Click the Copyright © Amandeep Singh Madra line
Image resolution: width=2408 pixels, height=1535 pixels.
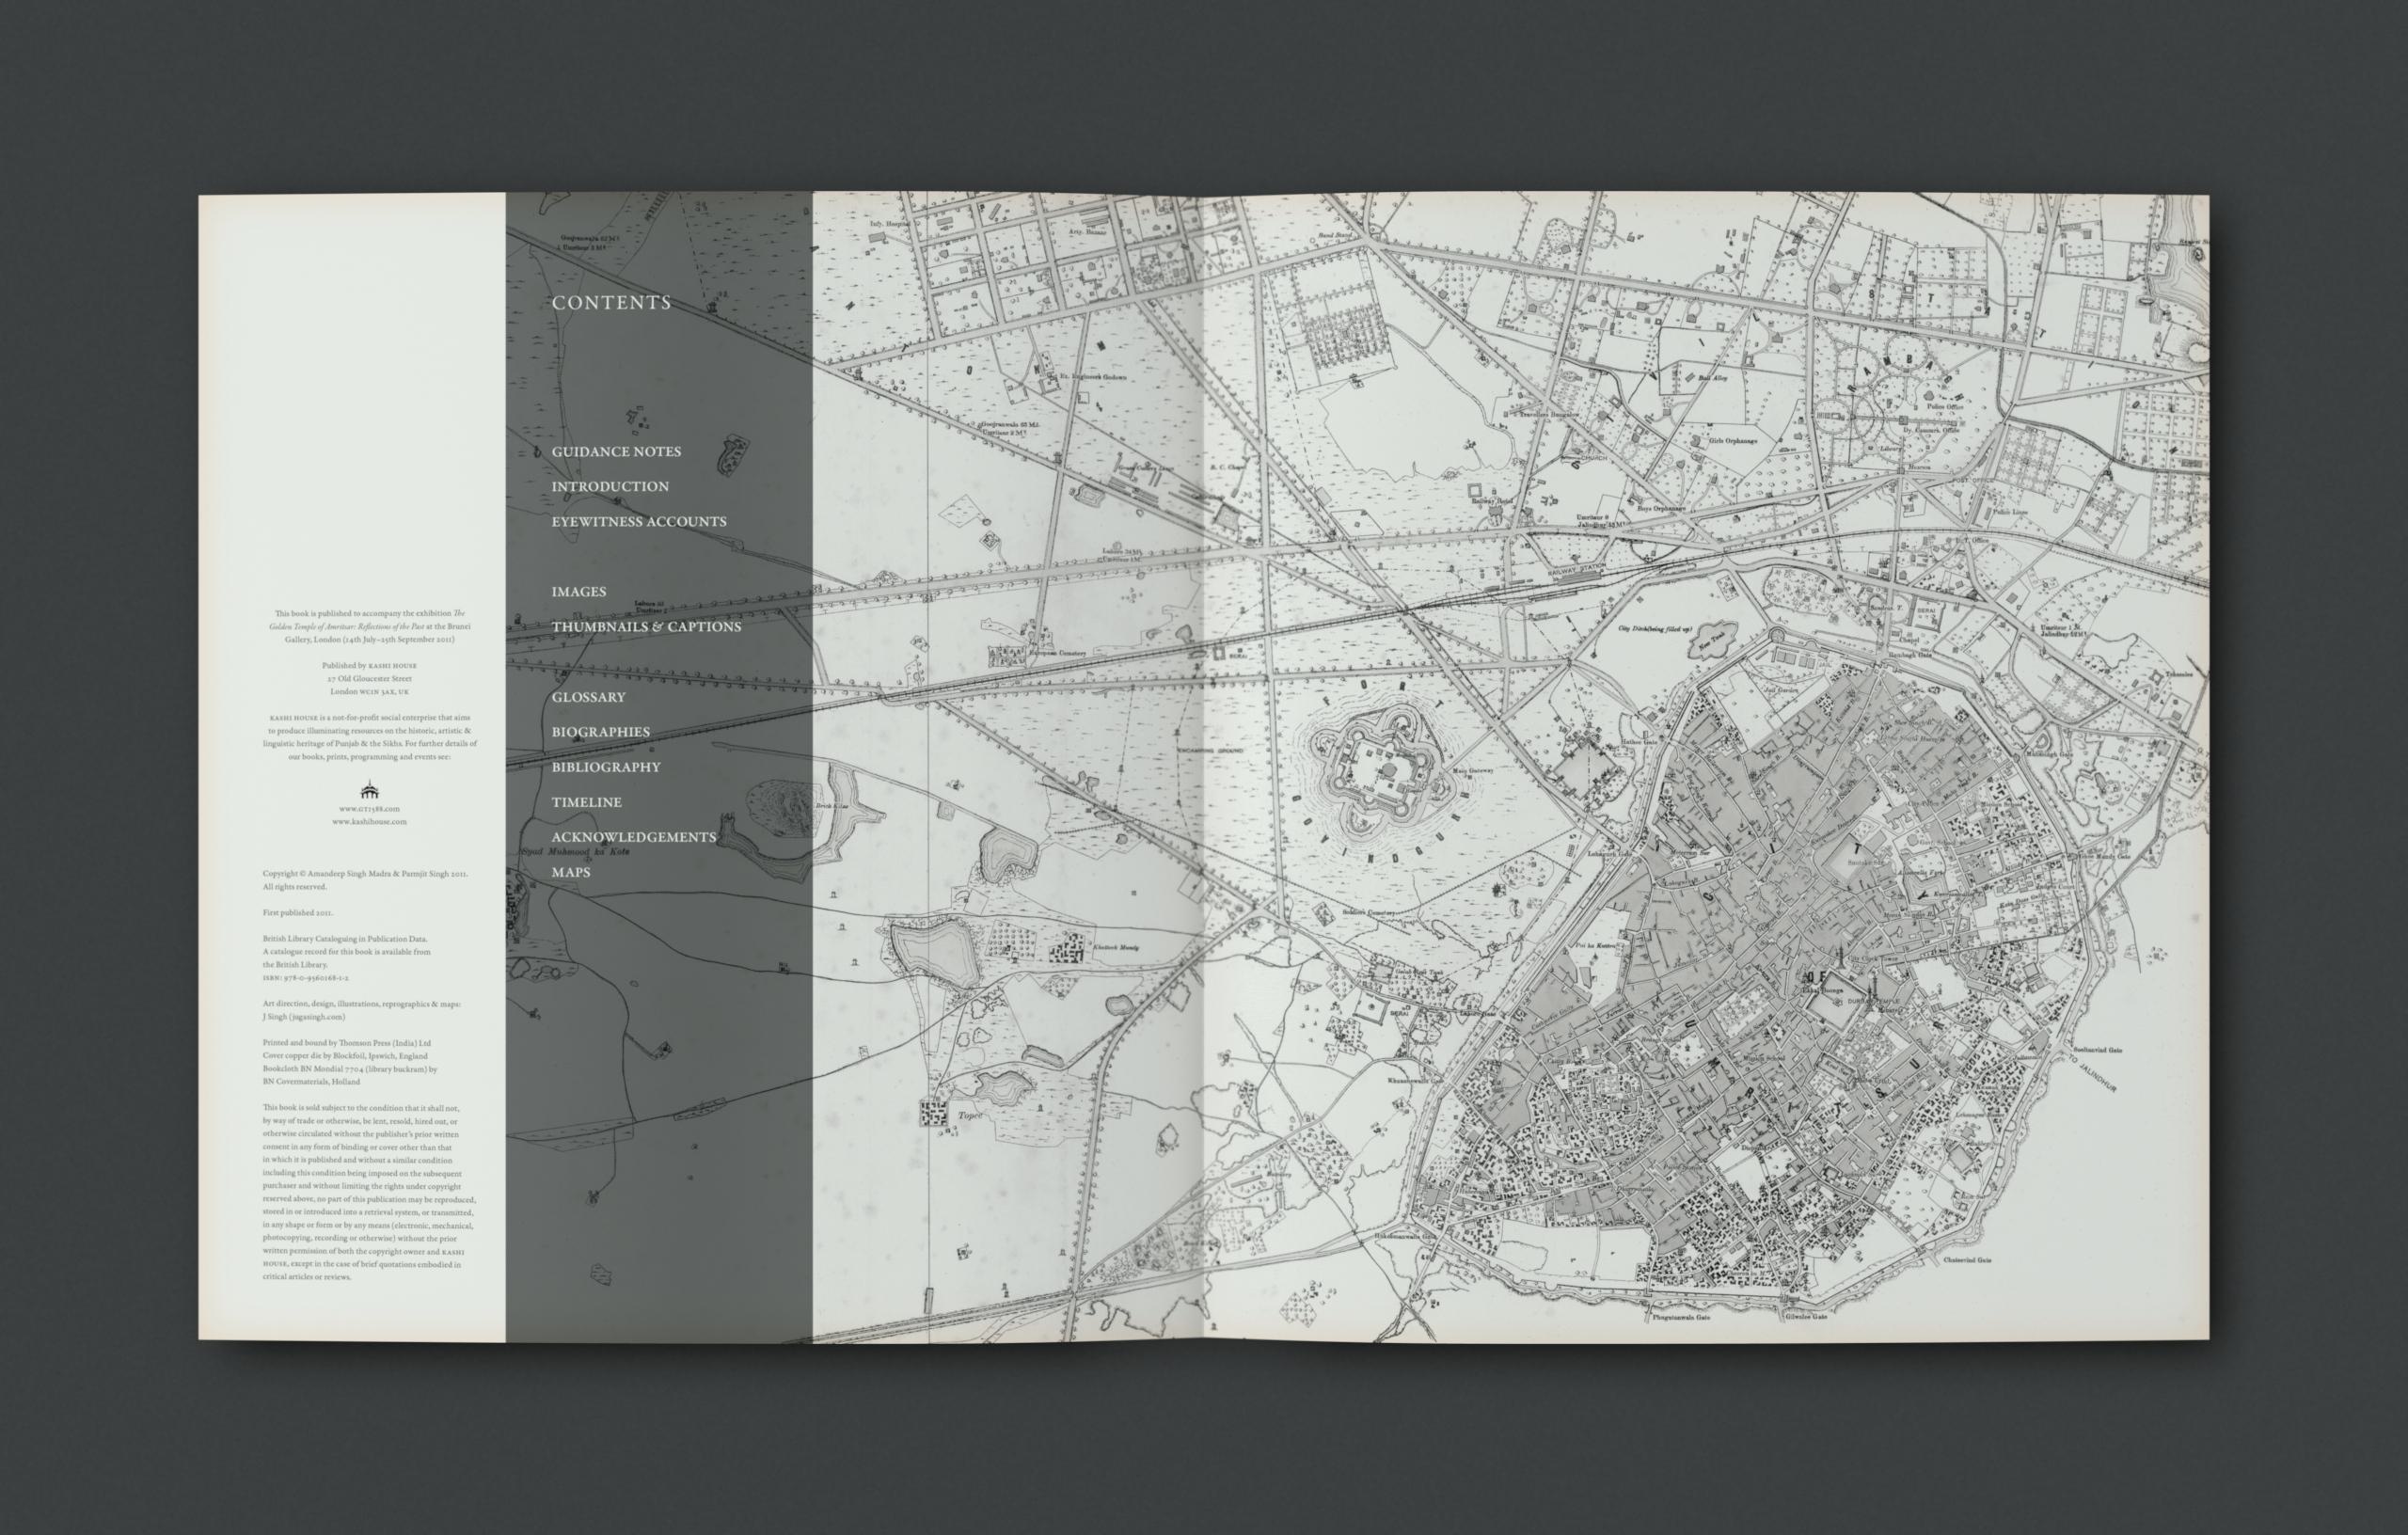click(x=365, y=874)
